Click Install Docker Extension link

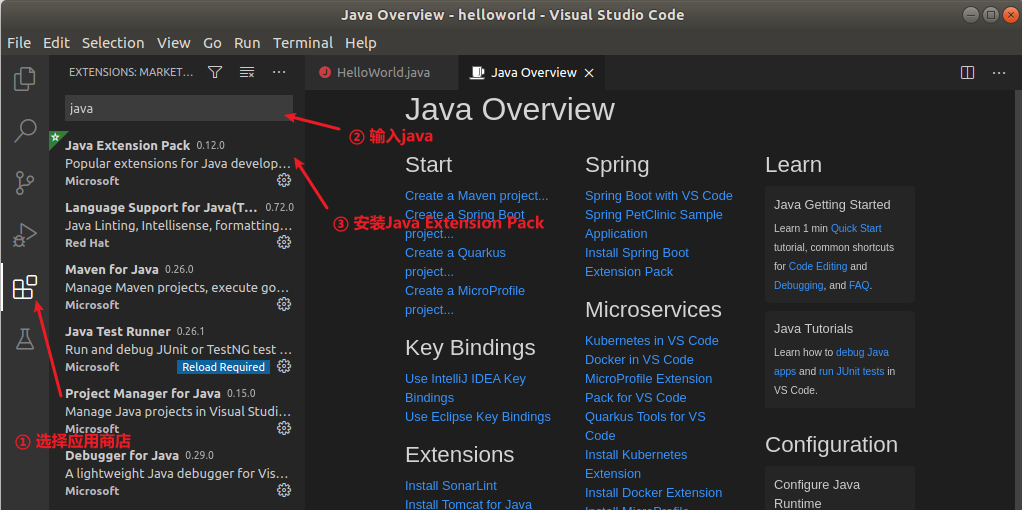pyautogui.click(x=653, y=493)
